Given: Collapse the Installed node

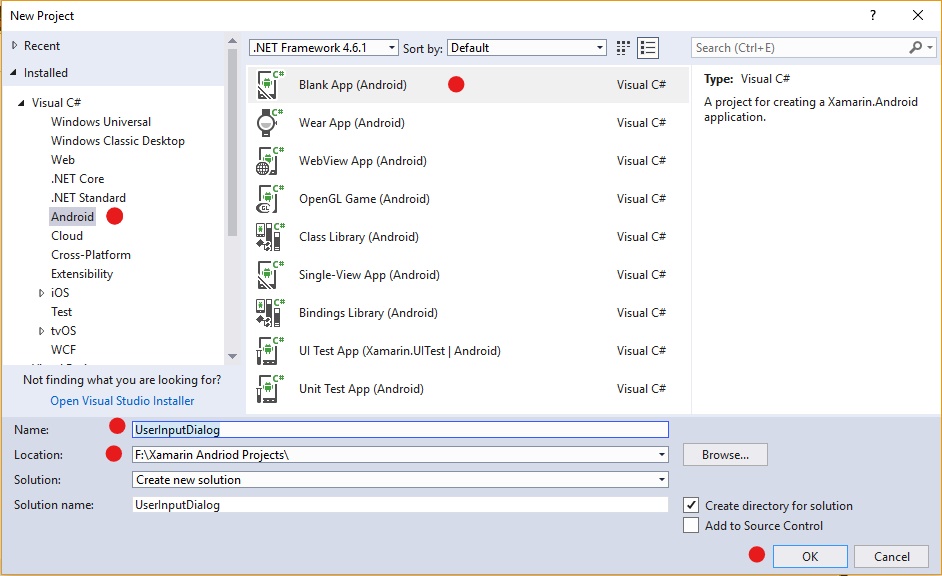Looking at the screenshot, I should pos(14,73).
